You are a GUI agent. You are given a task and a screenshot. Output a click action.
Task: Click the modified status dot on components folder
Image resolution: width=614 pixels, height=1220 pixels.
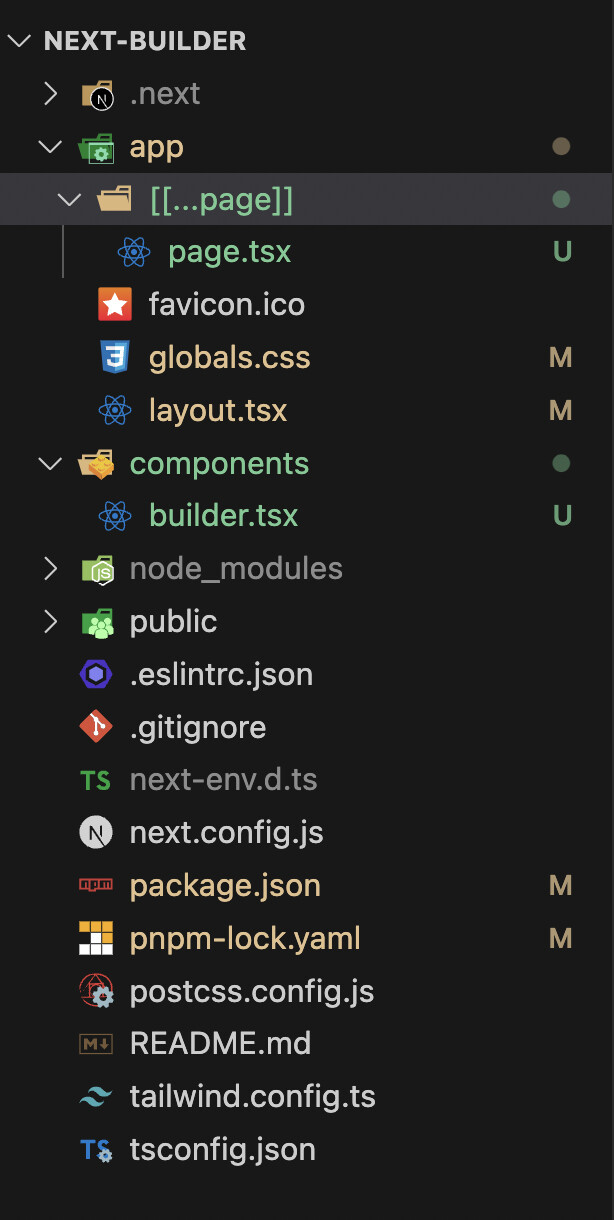[561, 464]
